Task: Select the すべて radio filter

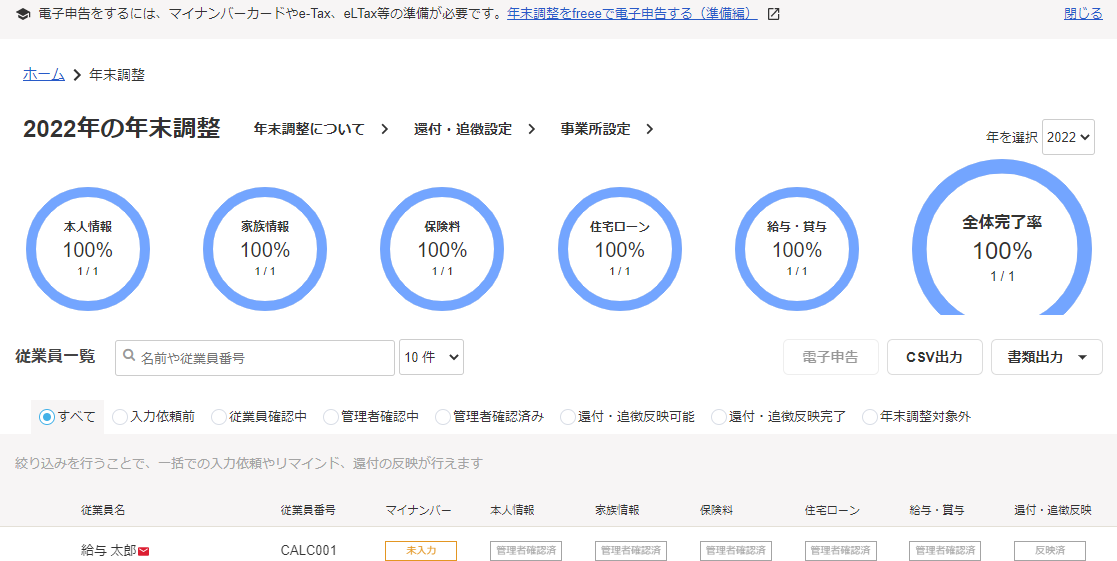Action: (46, 417)
